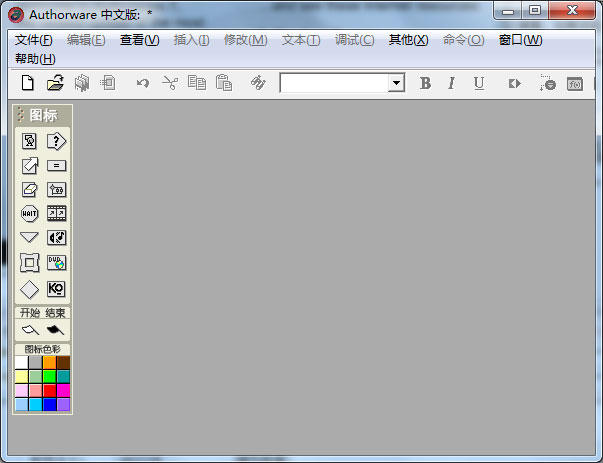Open the 修改(M) menu

click(x=246, y=40)
